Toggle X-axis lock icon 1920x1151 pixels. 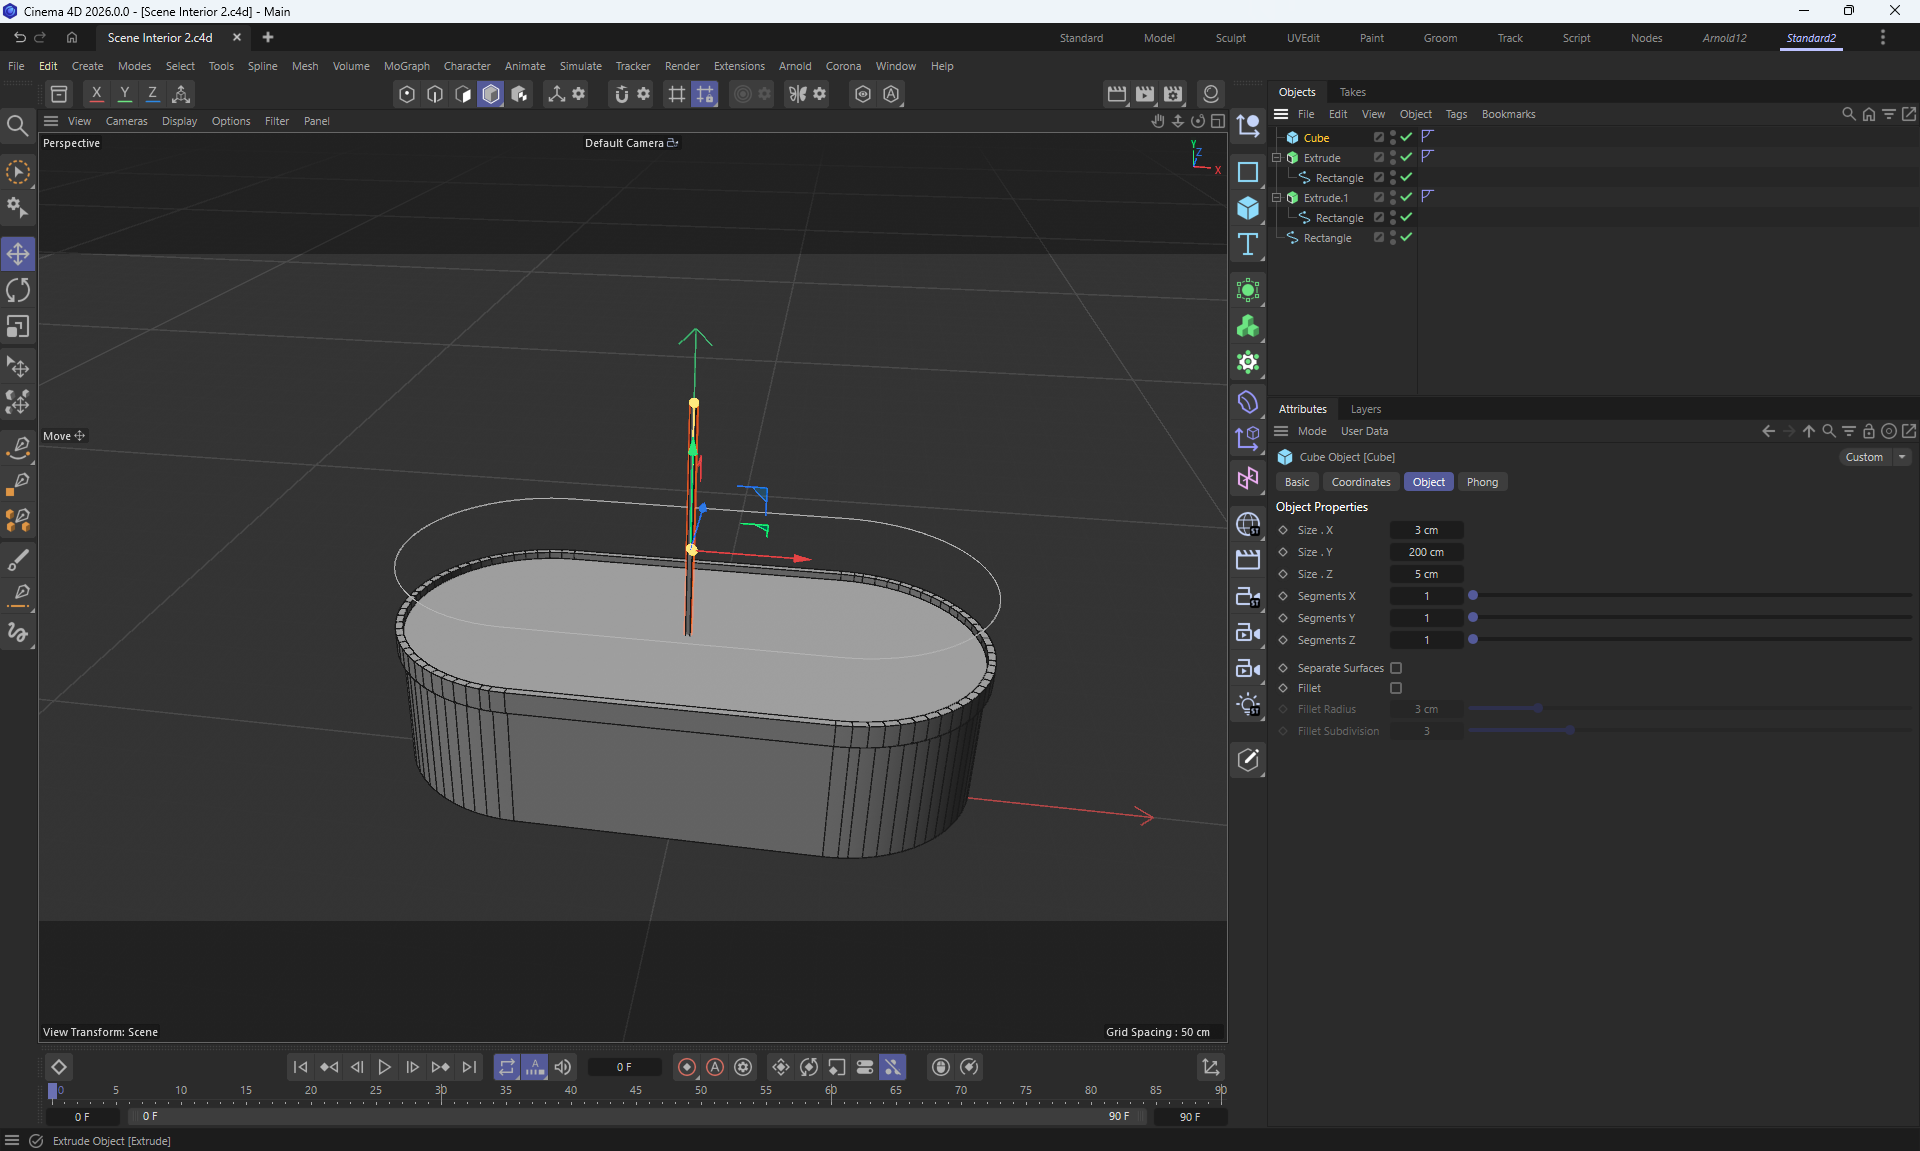[x=96, y=94]
